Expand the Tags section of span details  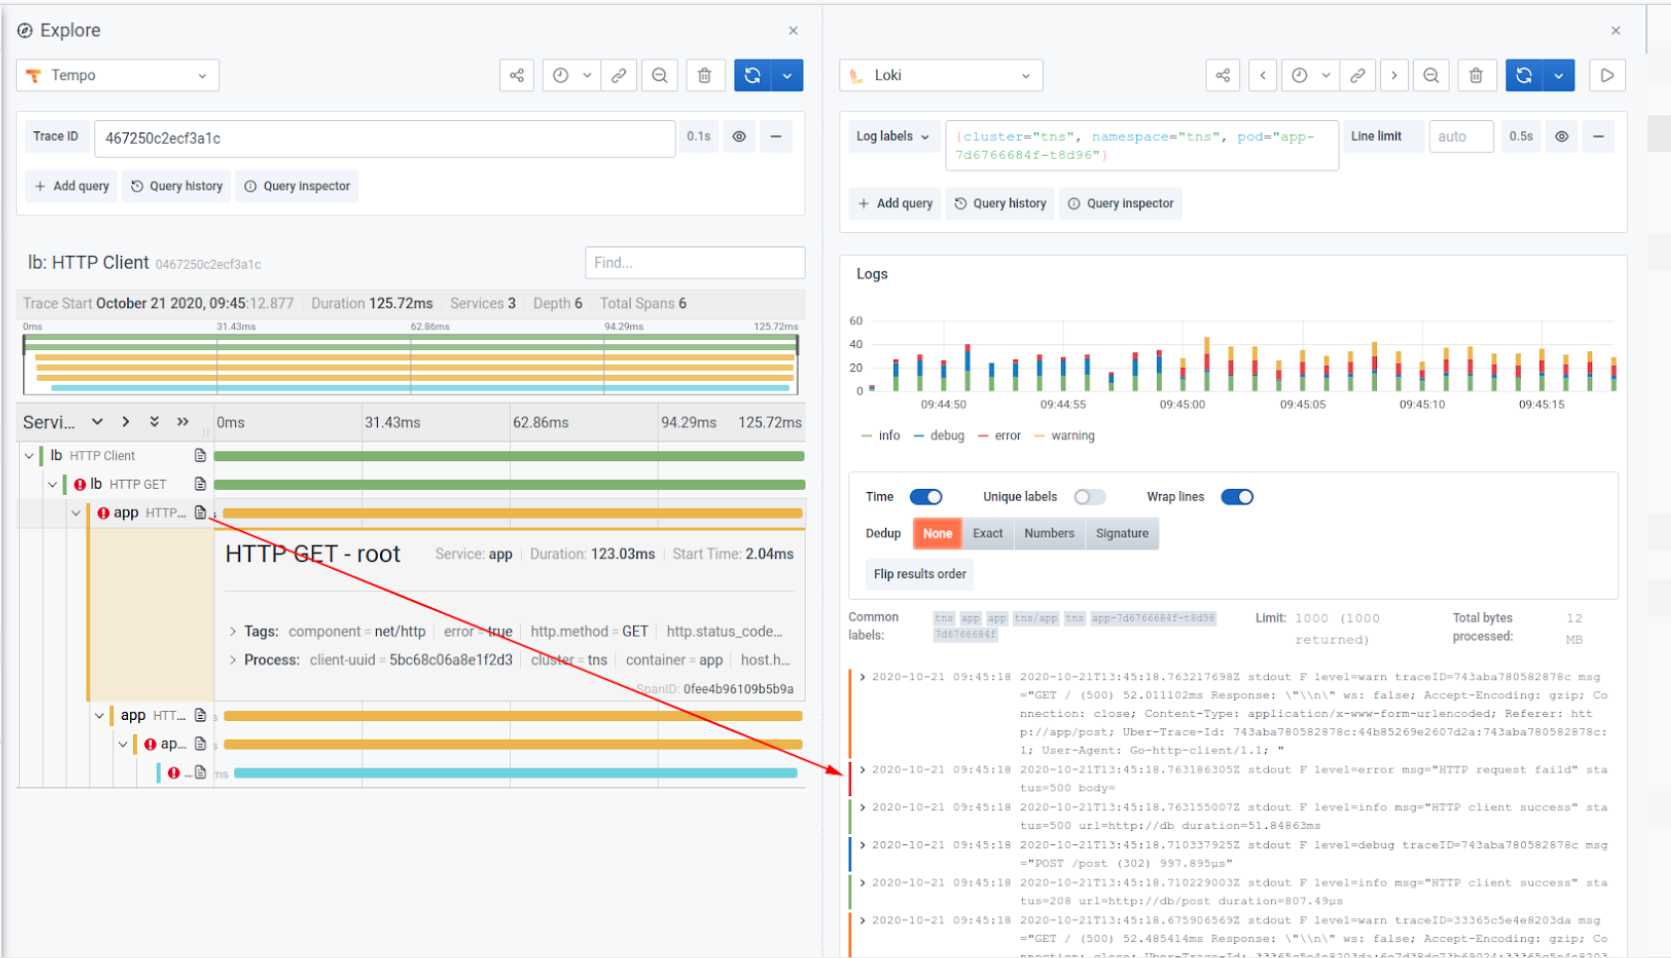[233, 632]
